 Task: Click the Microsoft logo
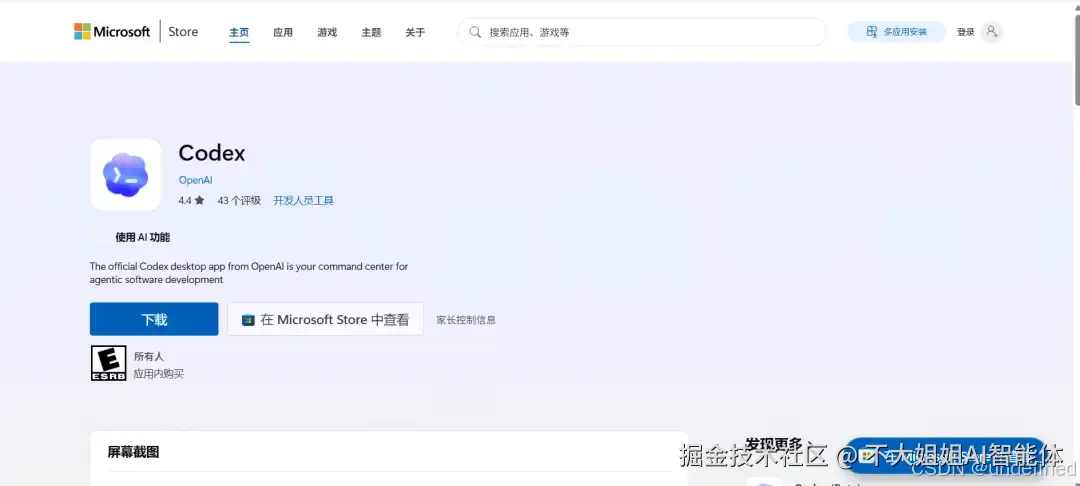(x=112, y=32)
